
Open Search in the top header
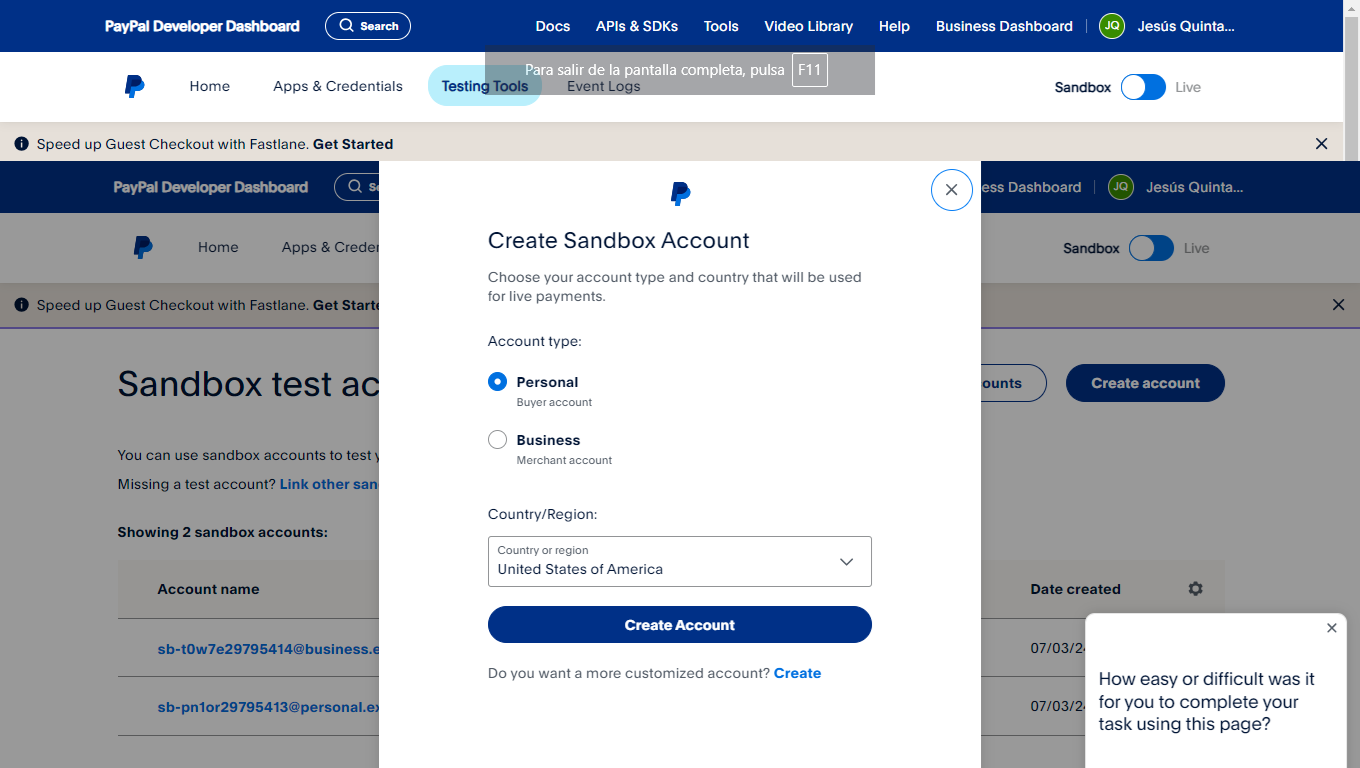pyautogui.click(x=368, y=26)
